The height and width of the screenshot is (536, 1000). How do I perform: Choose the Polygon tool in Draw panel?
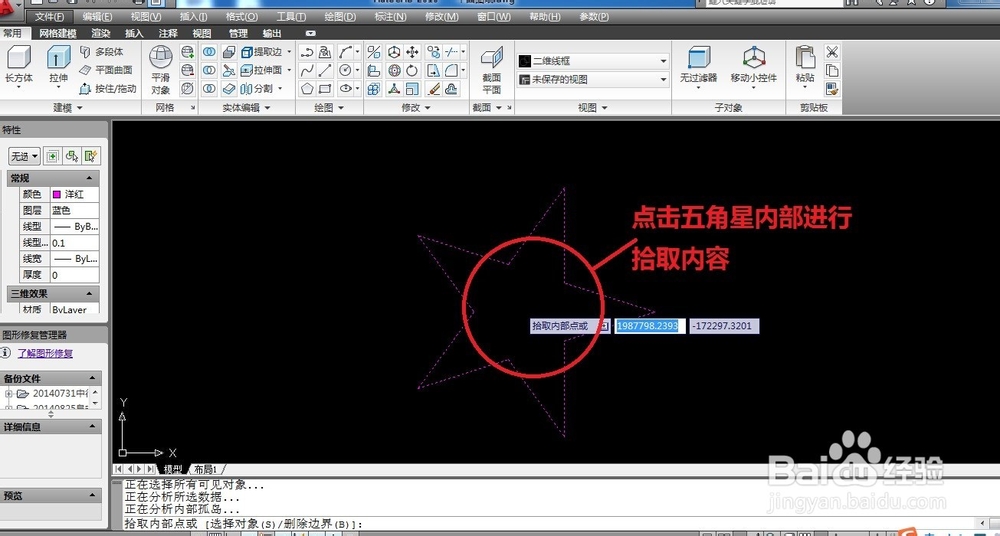307,89
